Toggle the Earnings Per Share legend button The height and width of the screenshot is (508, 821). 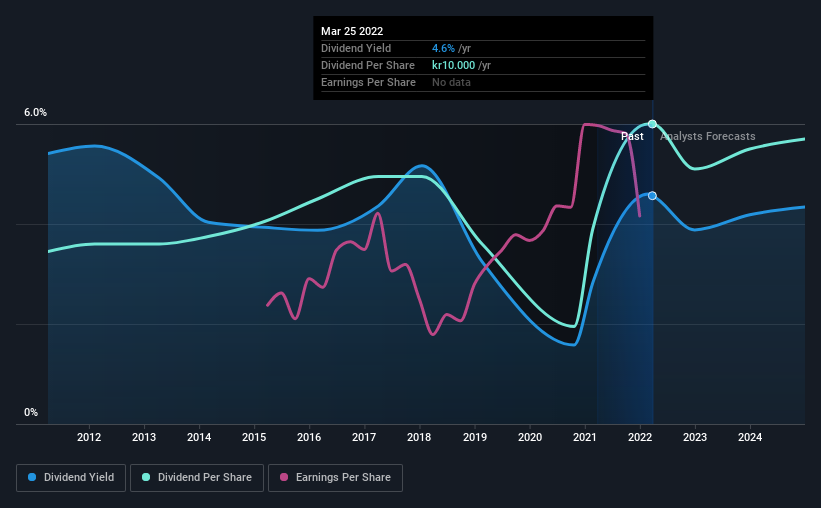point(335,478)
